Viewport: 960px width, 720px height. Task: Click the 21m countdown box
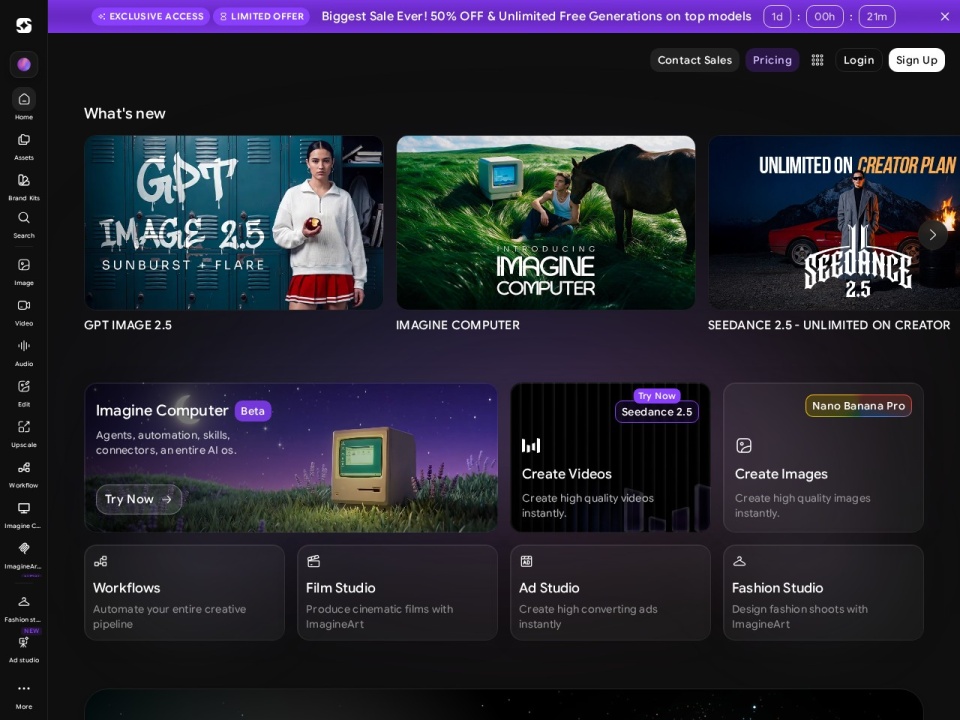tap(877, 17)
